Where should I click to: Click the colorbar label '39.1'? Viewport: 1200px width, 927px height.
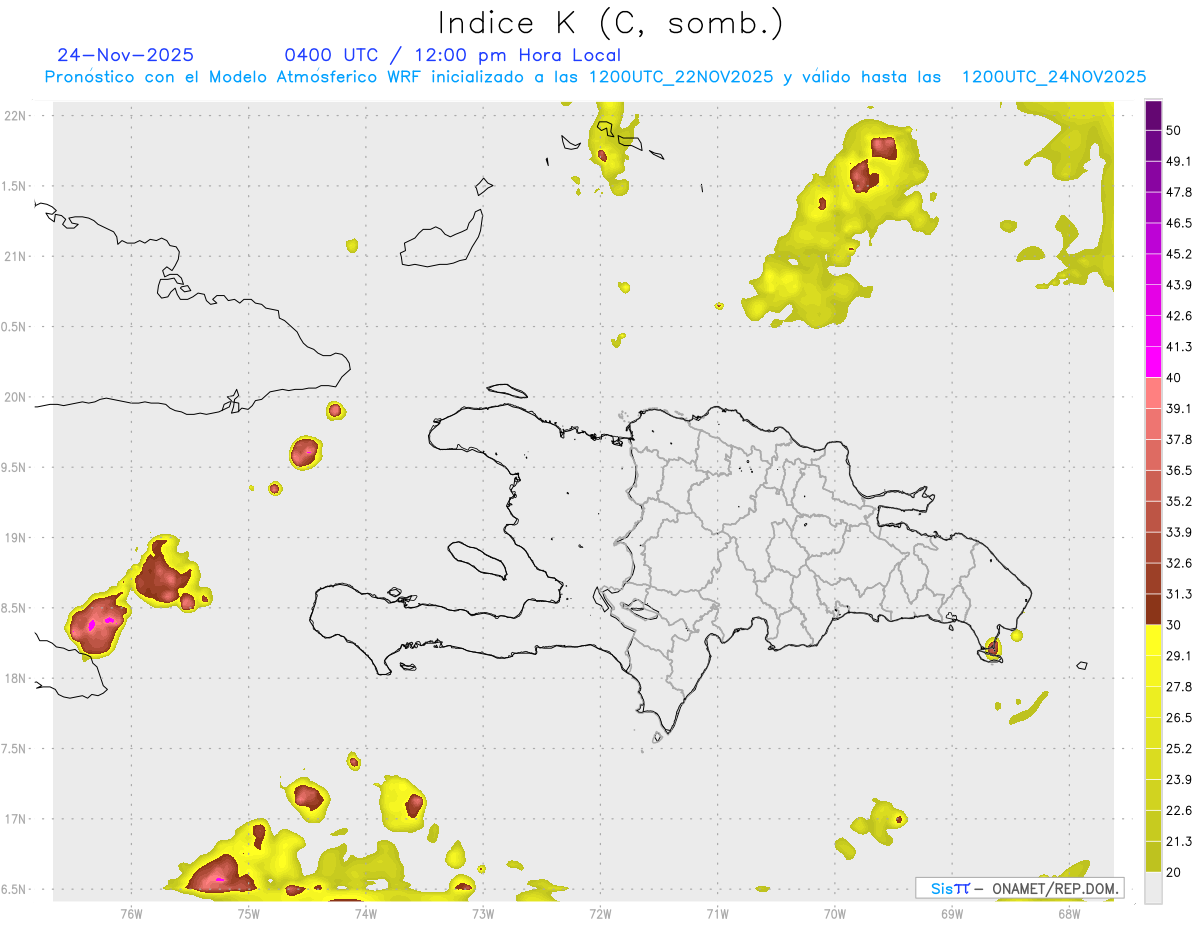coord(1179,409)
